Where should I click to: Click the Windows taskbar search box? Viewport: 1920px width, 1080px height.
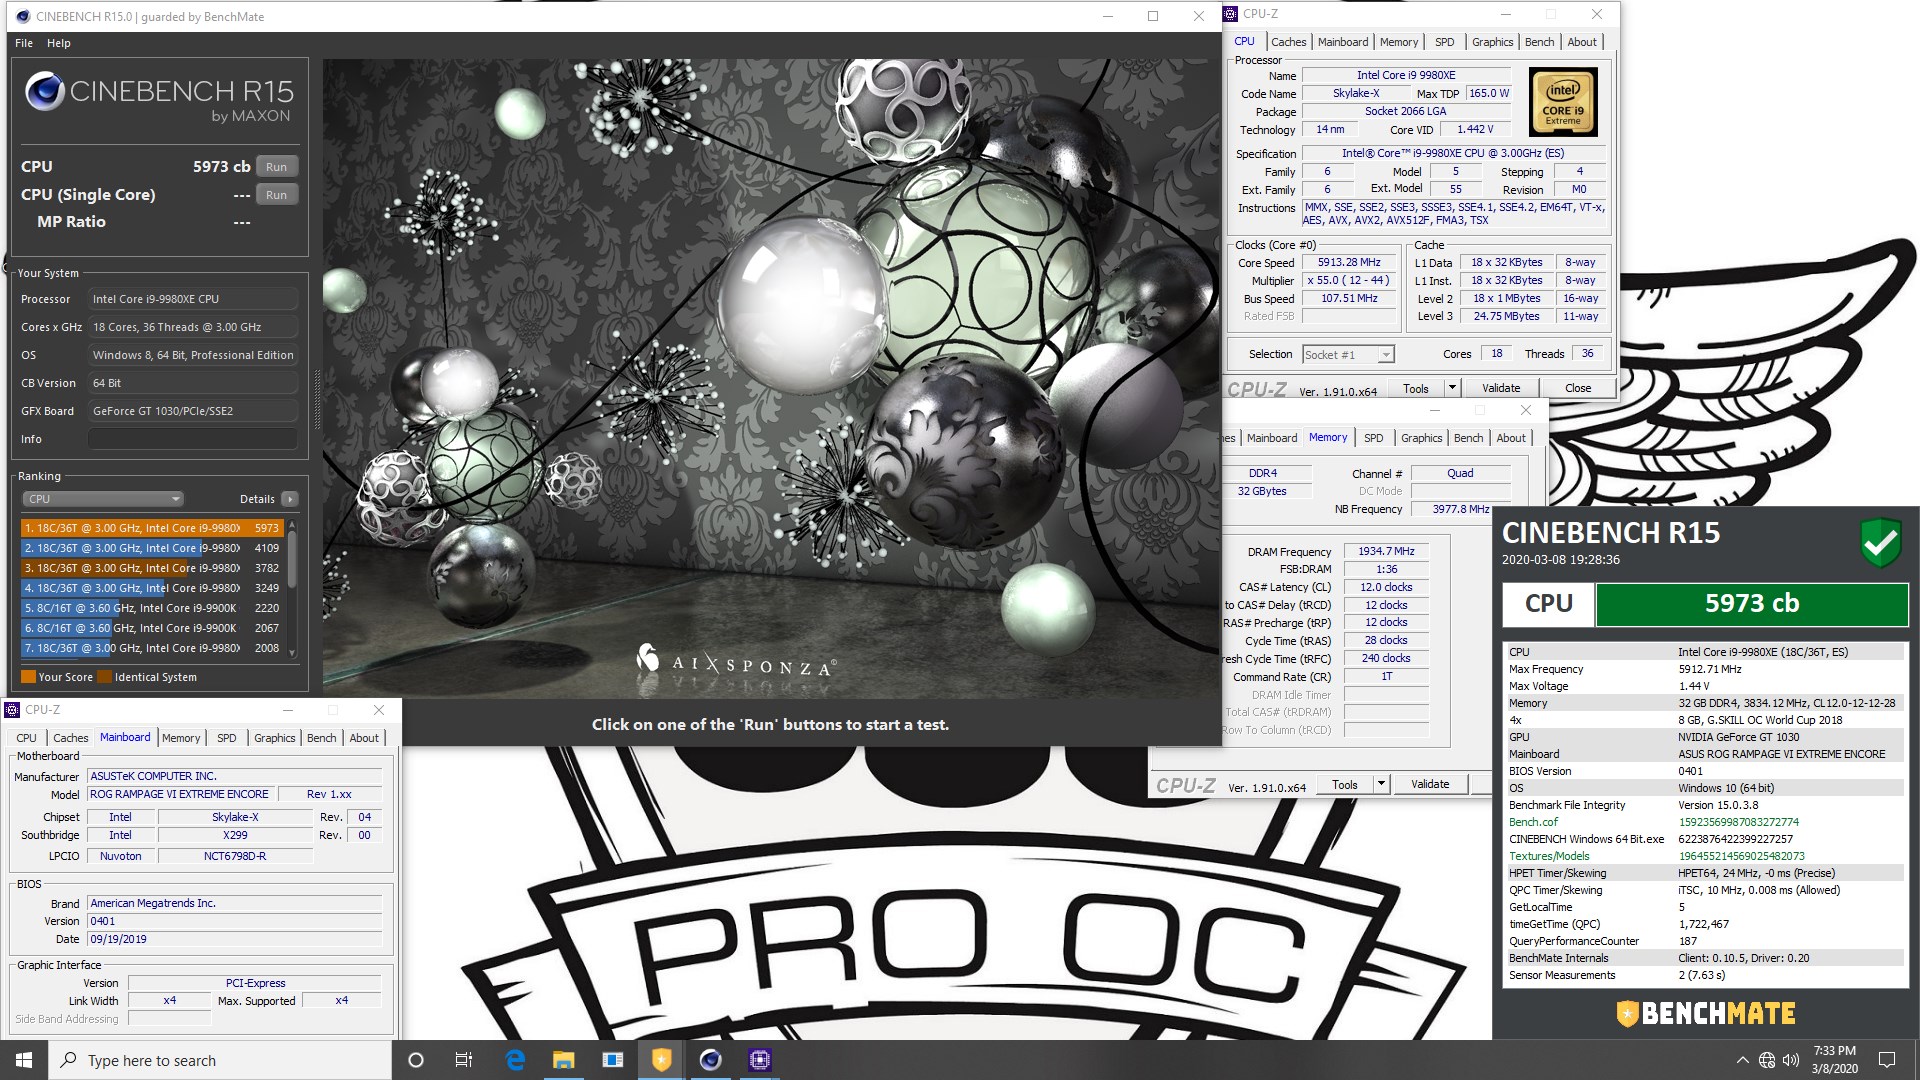click(220, 1060)
